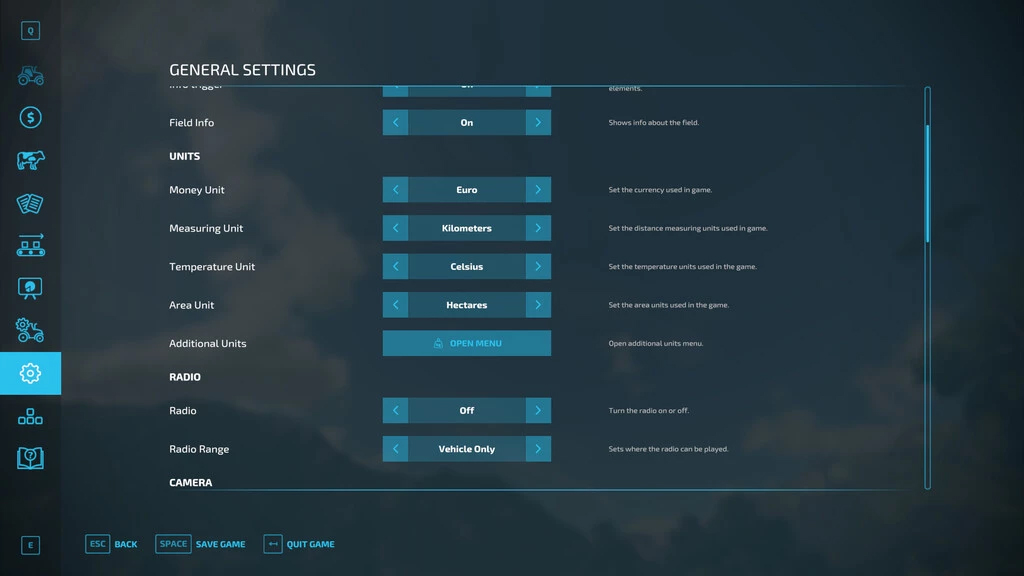Switch Temperature Unit to next option
The width and height of the screenshot is (1024, 576).
click(x=538, y=267)
